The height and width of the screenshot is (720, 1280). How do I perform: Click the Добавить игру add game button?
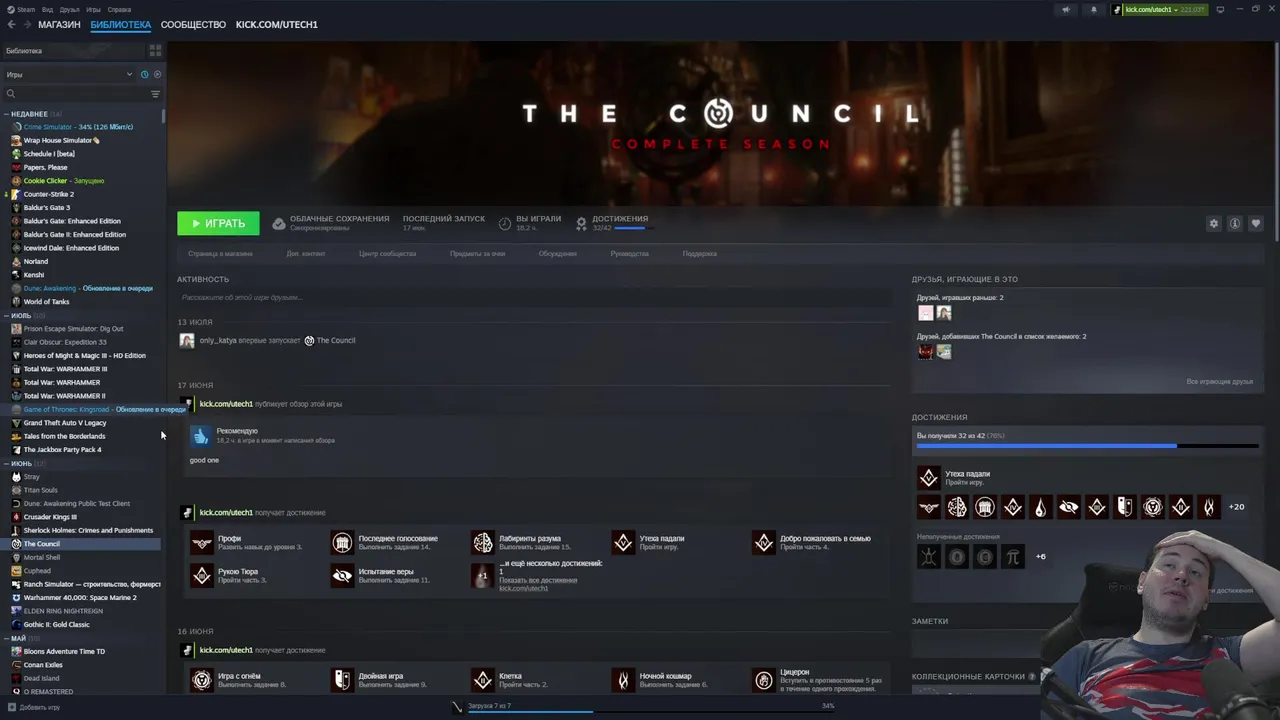point(33,707)
